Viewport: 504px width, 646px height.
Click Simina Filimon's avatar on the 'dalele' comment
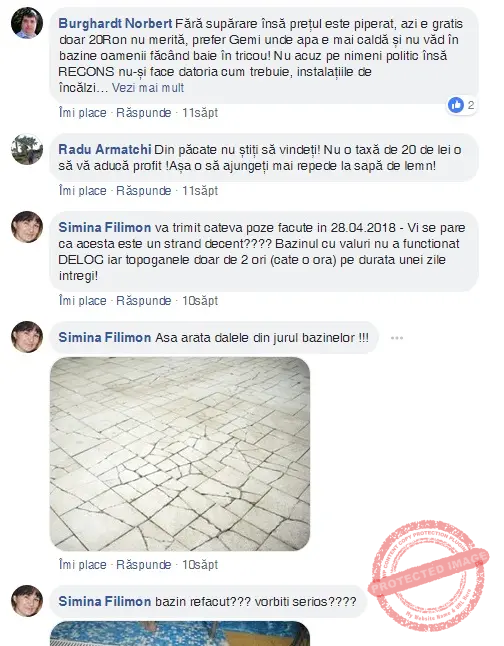click(27, 337)
